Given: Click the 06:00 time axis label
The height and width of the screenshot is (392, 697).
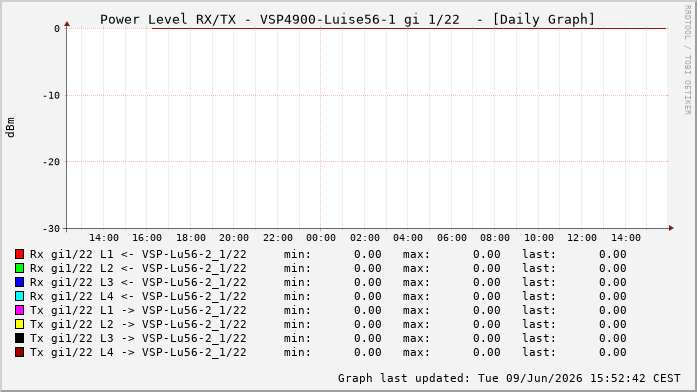Looking at the screenshot, I should (452, 238).
